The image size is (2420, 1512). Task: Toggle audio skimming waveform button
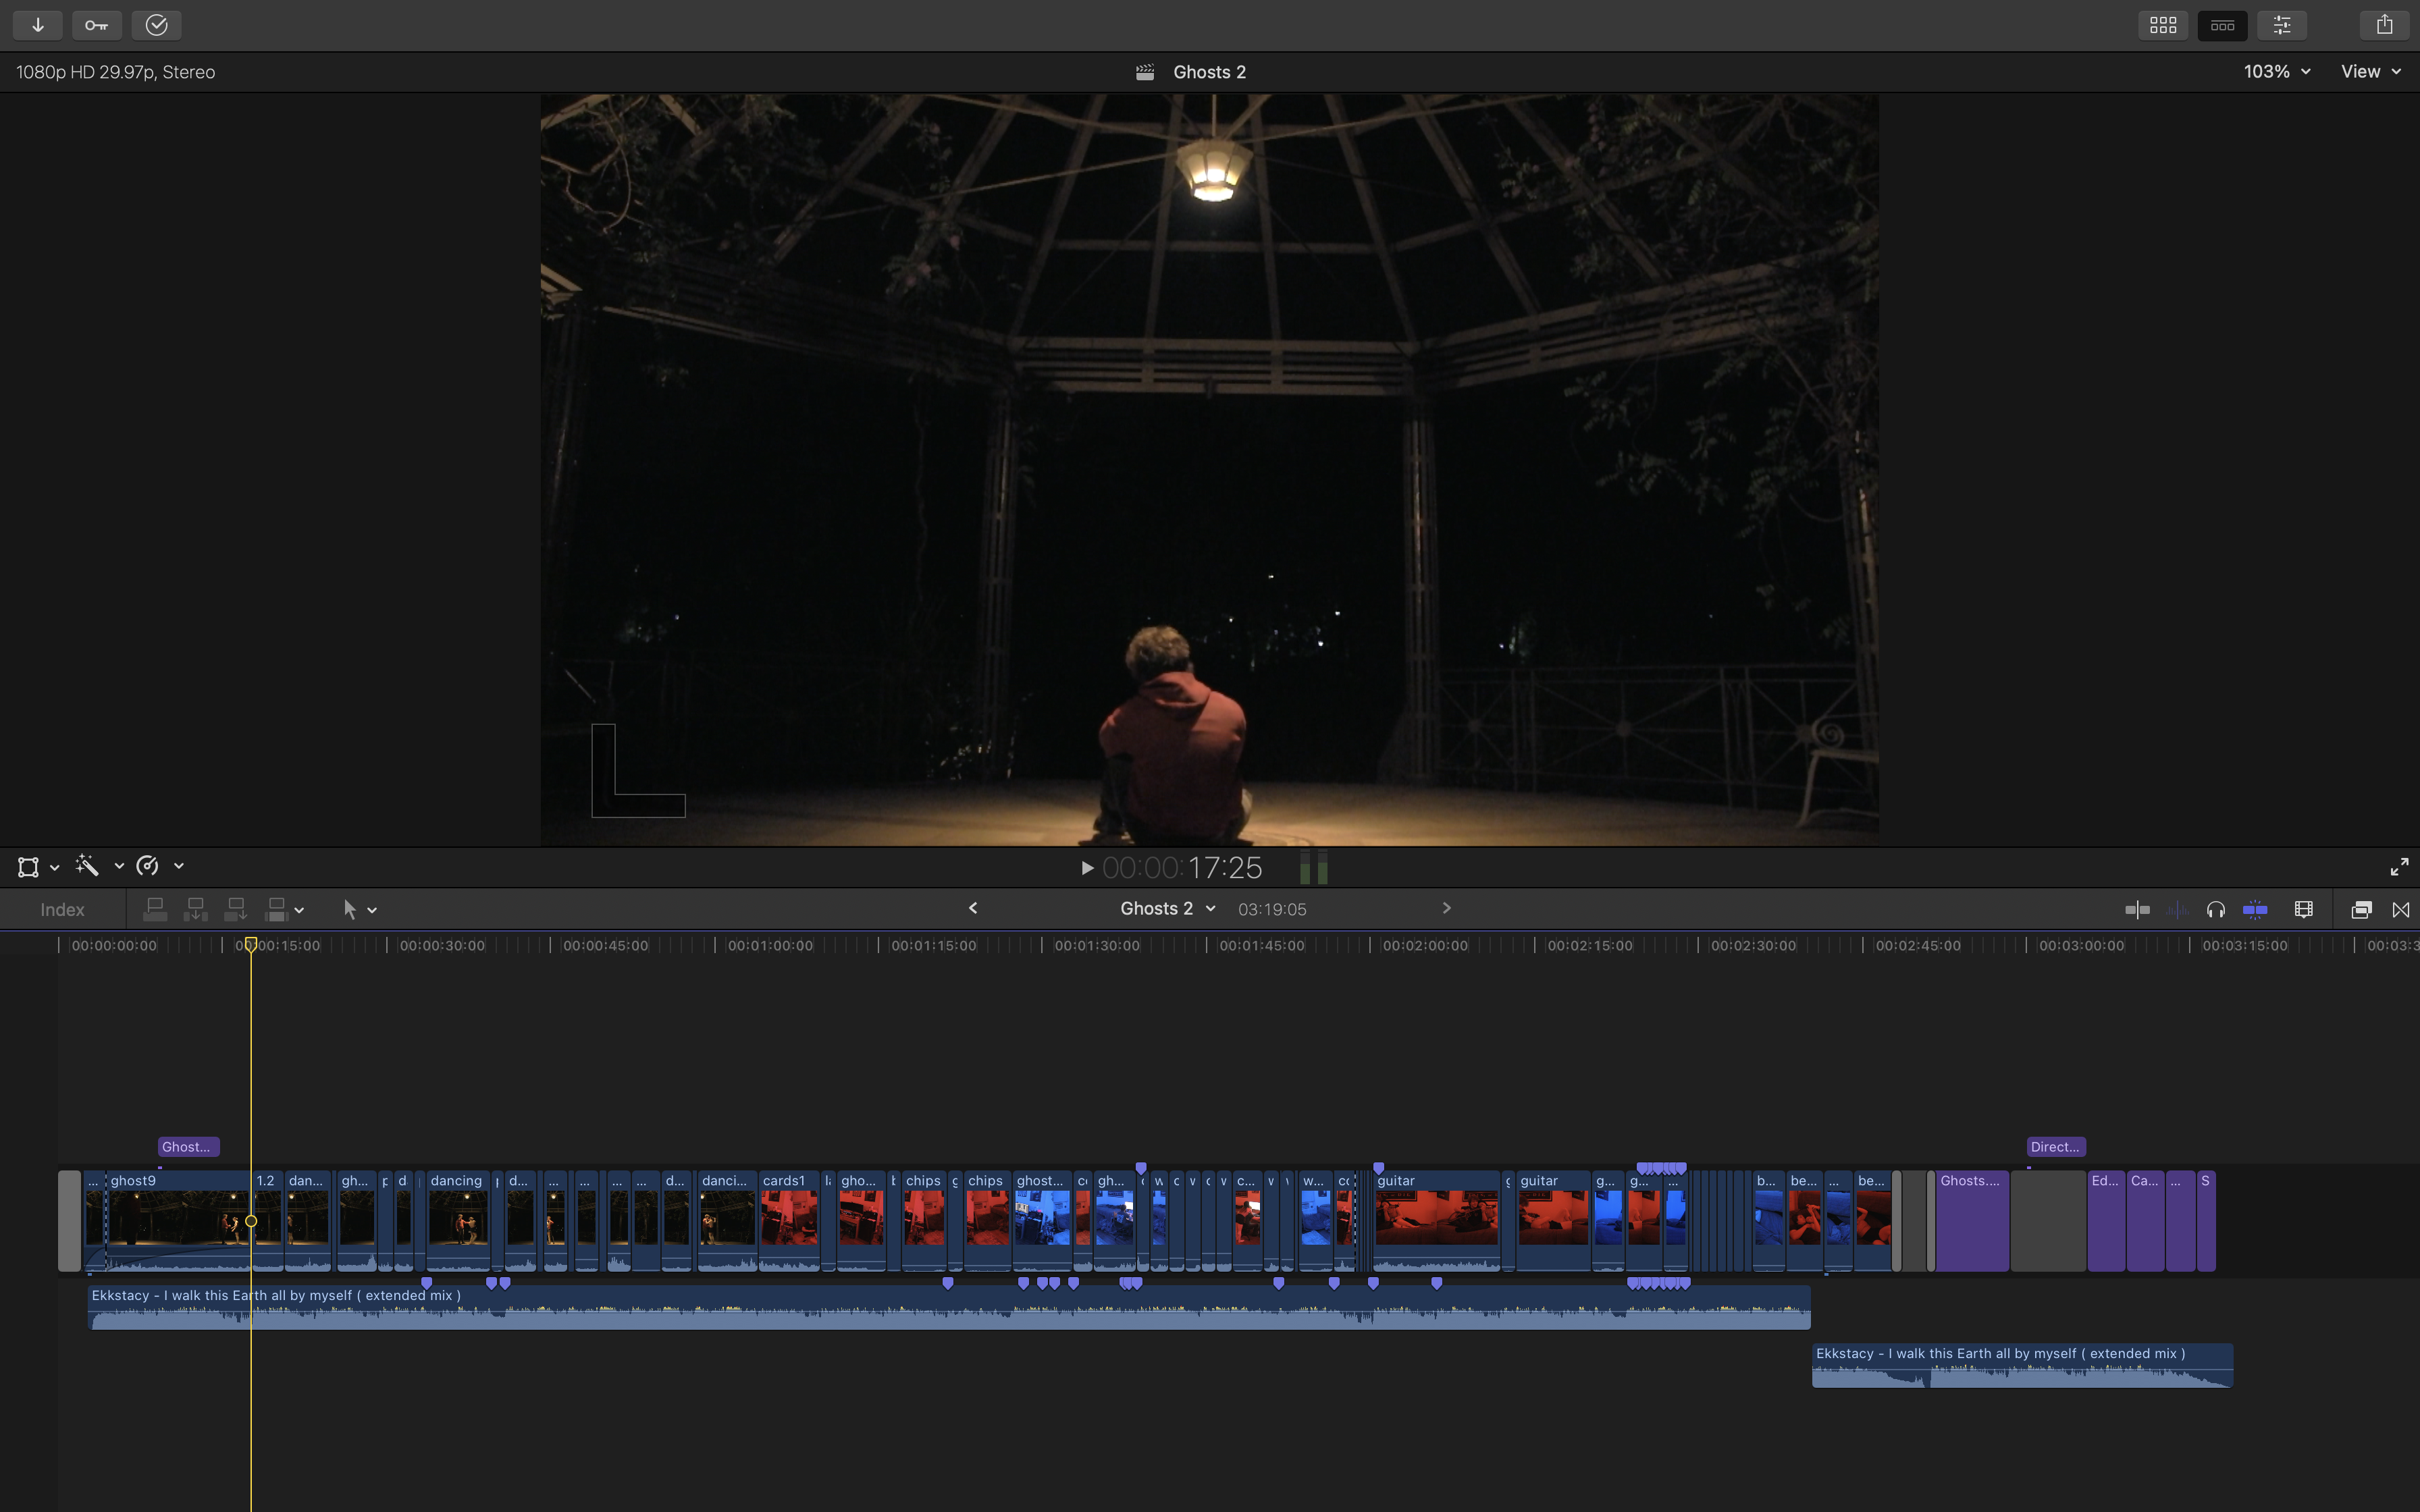pyautogui.click(x=2177, y=909)
